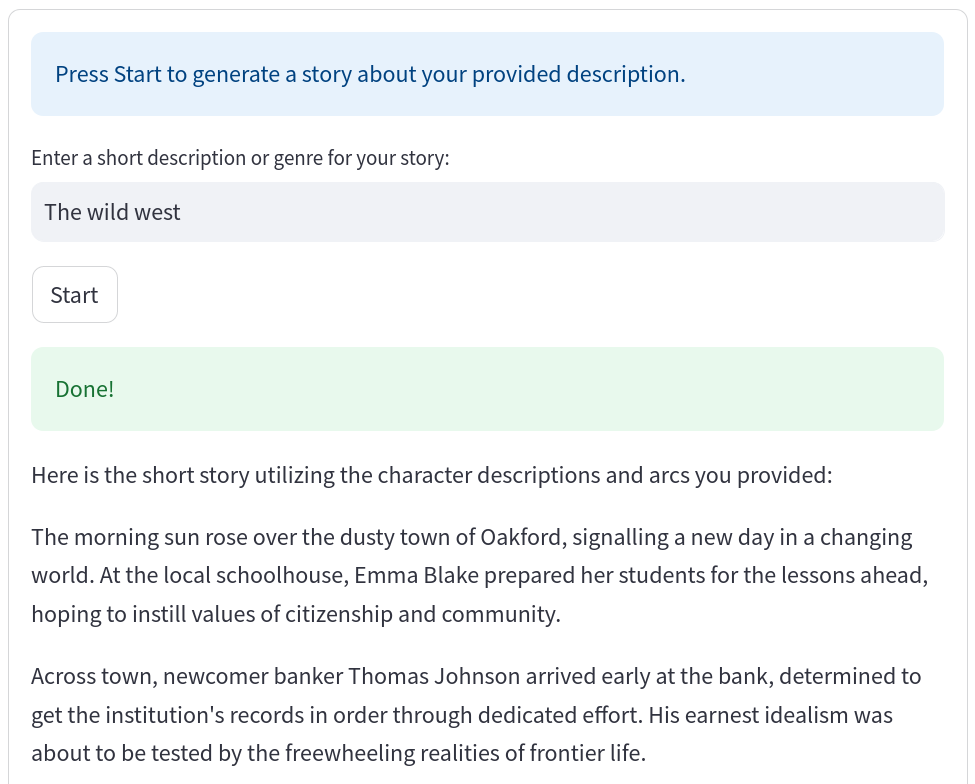Click the phrase 'provided description' in the info banner
This screenshot has height=784, width=975.
tap(578, 75)
